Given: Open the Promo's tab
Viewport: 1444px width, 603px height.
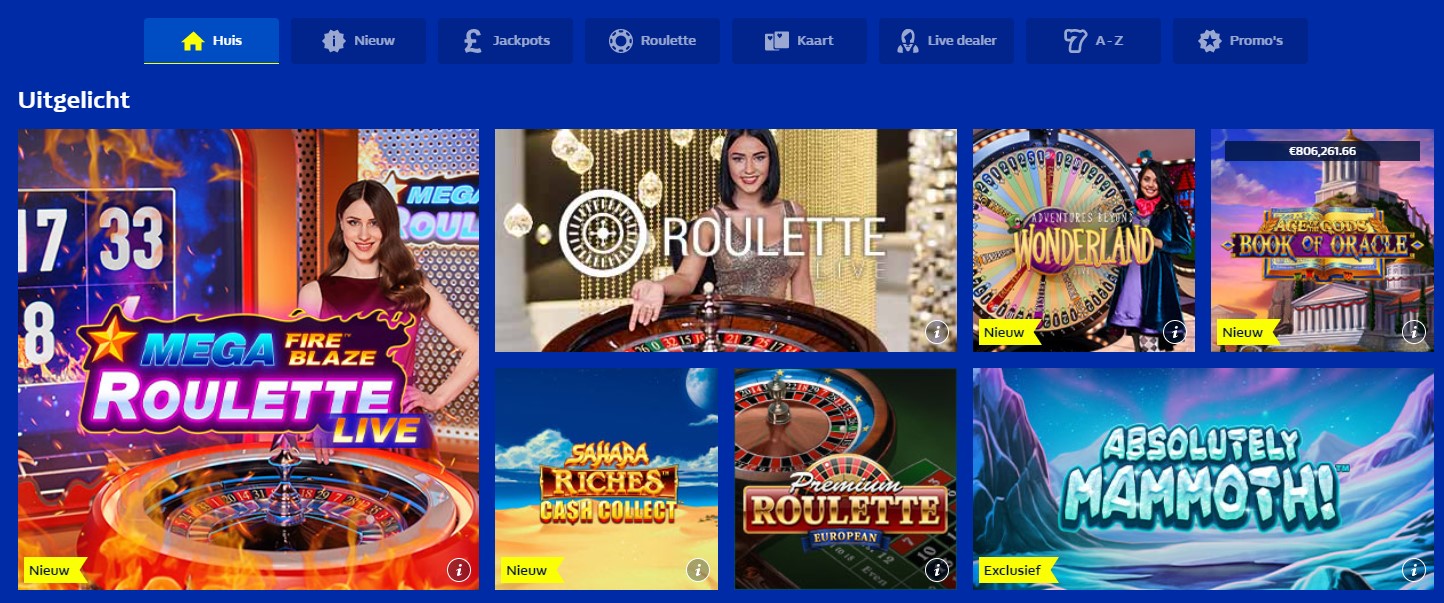Looking at the screenshot, I should coord(1240,41).
